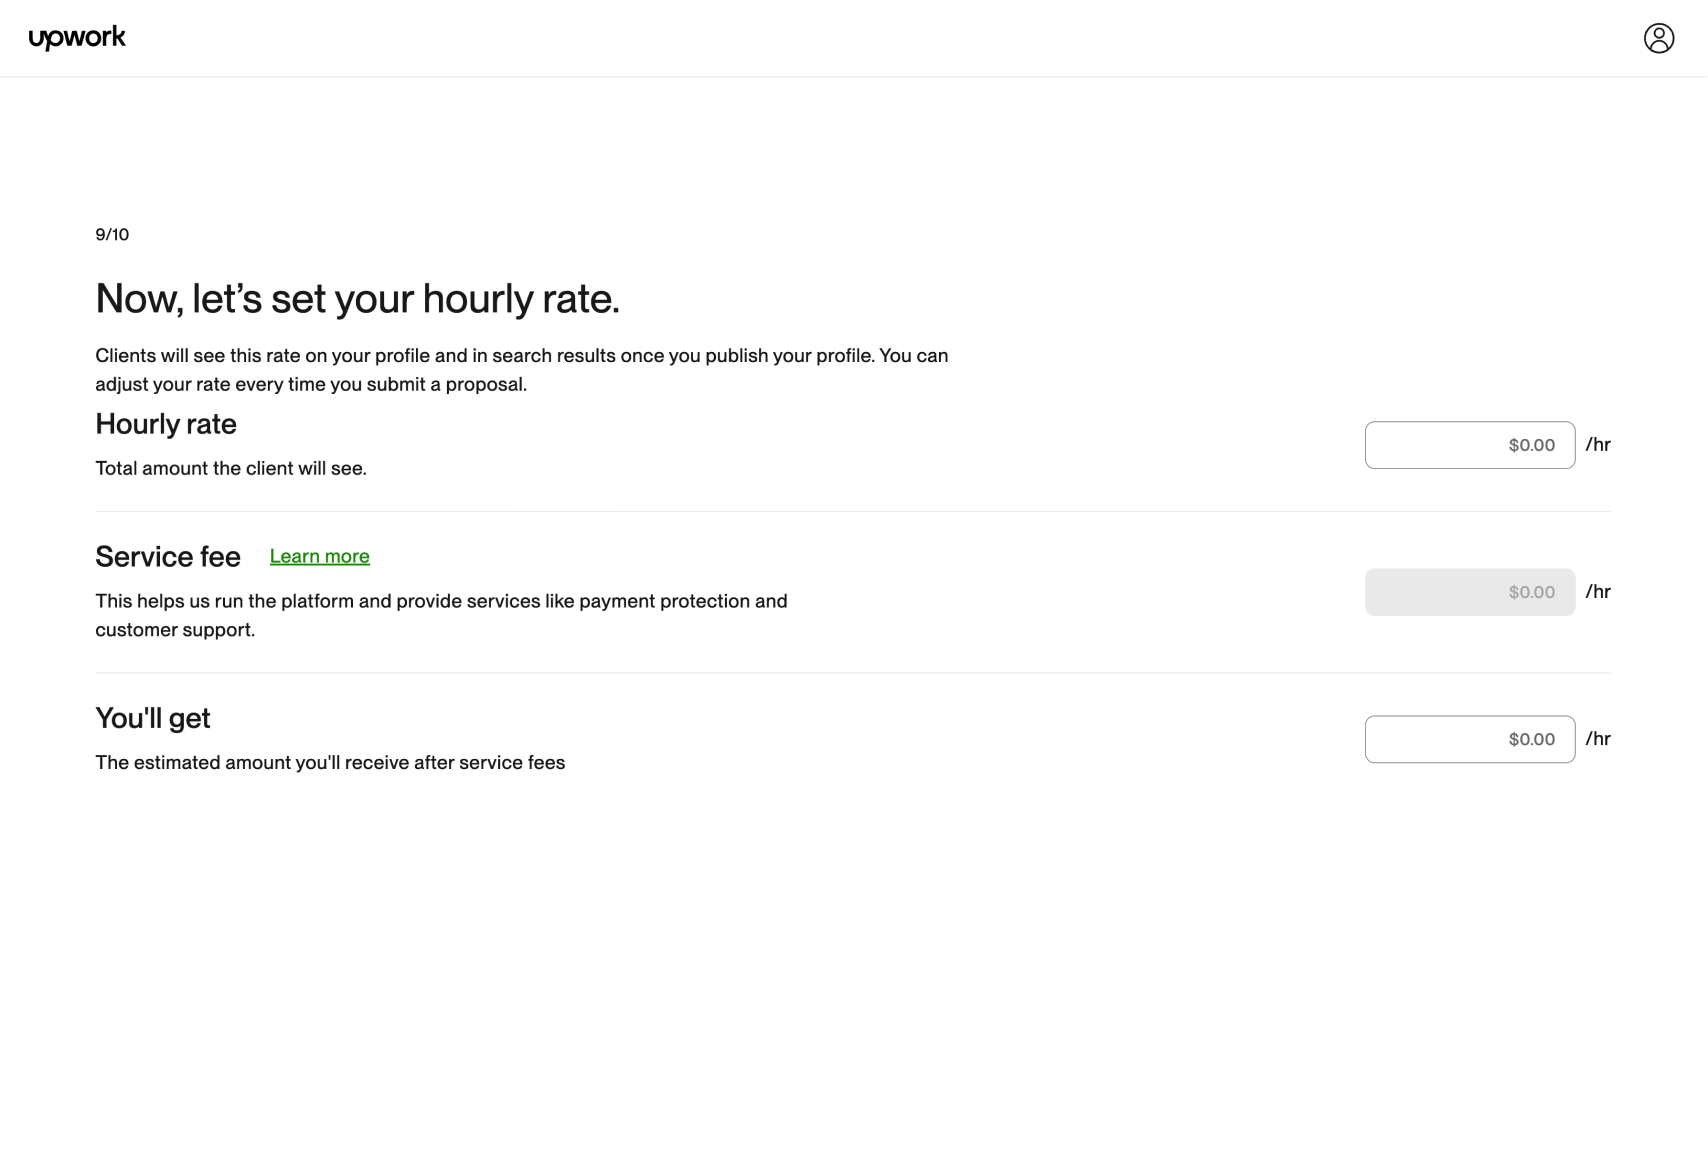Image resolution: width=1708 pixels, height=1164 pixels.
Task: Click the "Hourly rate" section title
Action: point(166,424)
